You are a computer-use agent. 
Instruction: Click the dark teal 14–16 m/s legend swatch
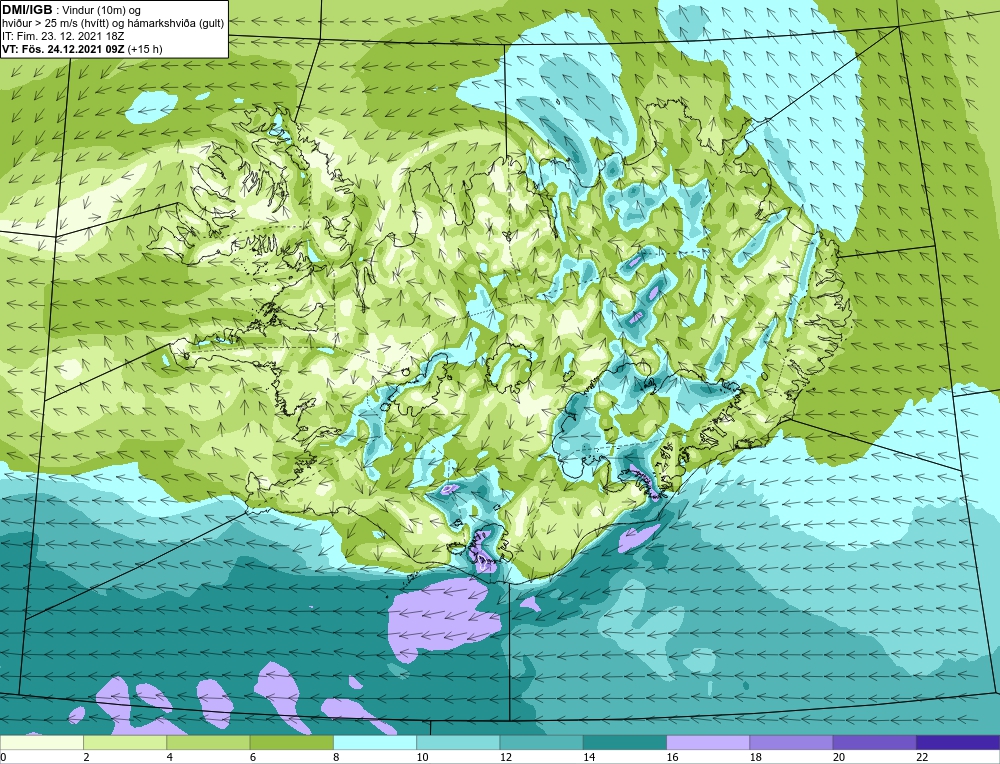click(x=625, y=742)
